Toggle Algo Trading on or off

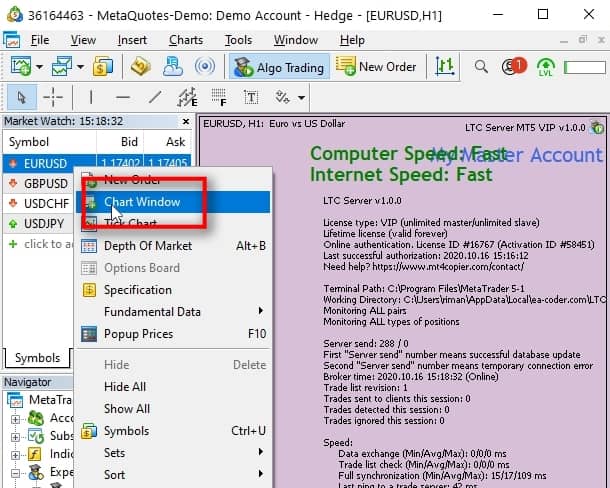coord(279,67)
